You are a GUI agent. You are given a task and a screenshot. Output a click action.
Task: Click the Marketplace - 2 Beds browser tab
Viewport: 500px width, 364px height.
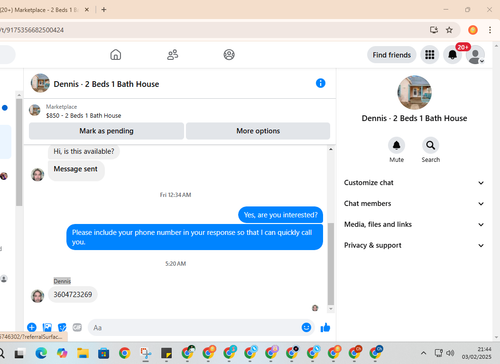click(38, 10)
